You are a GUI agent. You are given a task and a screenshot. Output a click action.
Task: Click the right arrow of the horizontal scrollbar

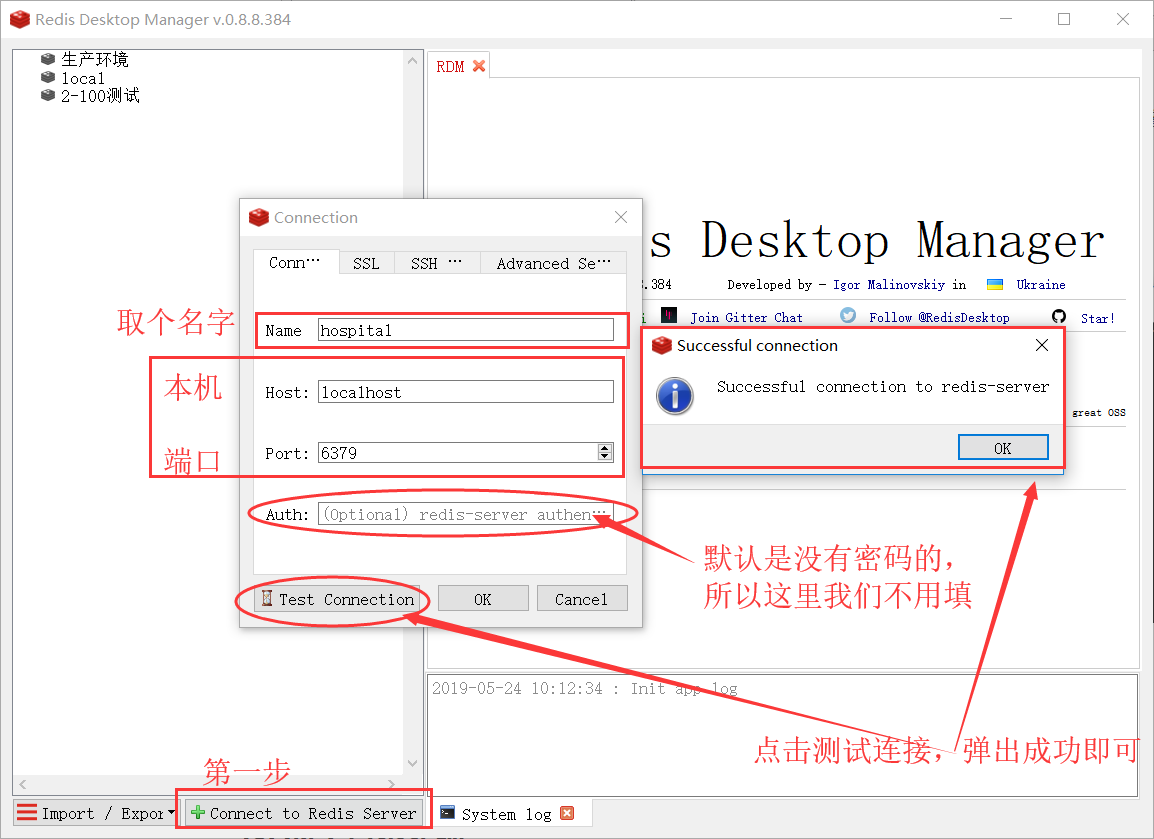click(x=391, y=784)
